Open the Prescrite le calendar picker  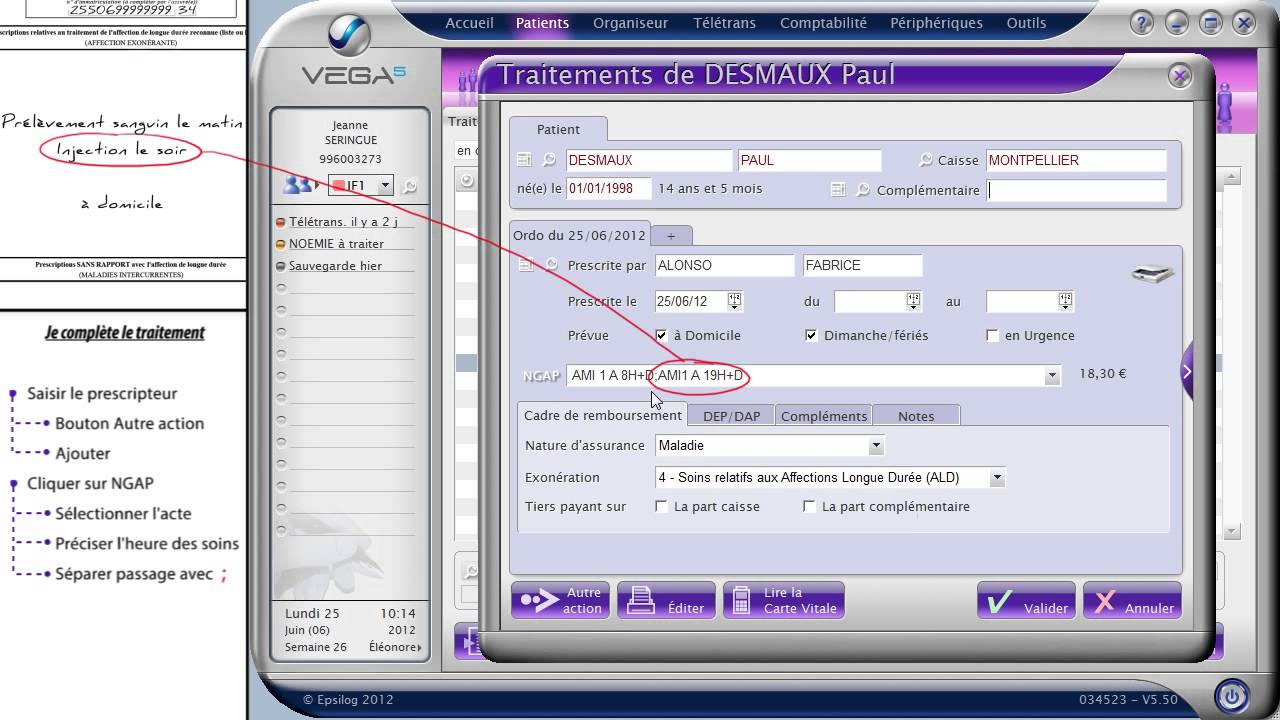click(735, 301)
